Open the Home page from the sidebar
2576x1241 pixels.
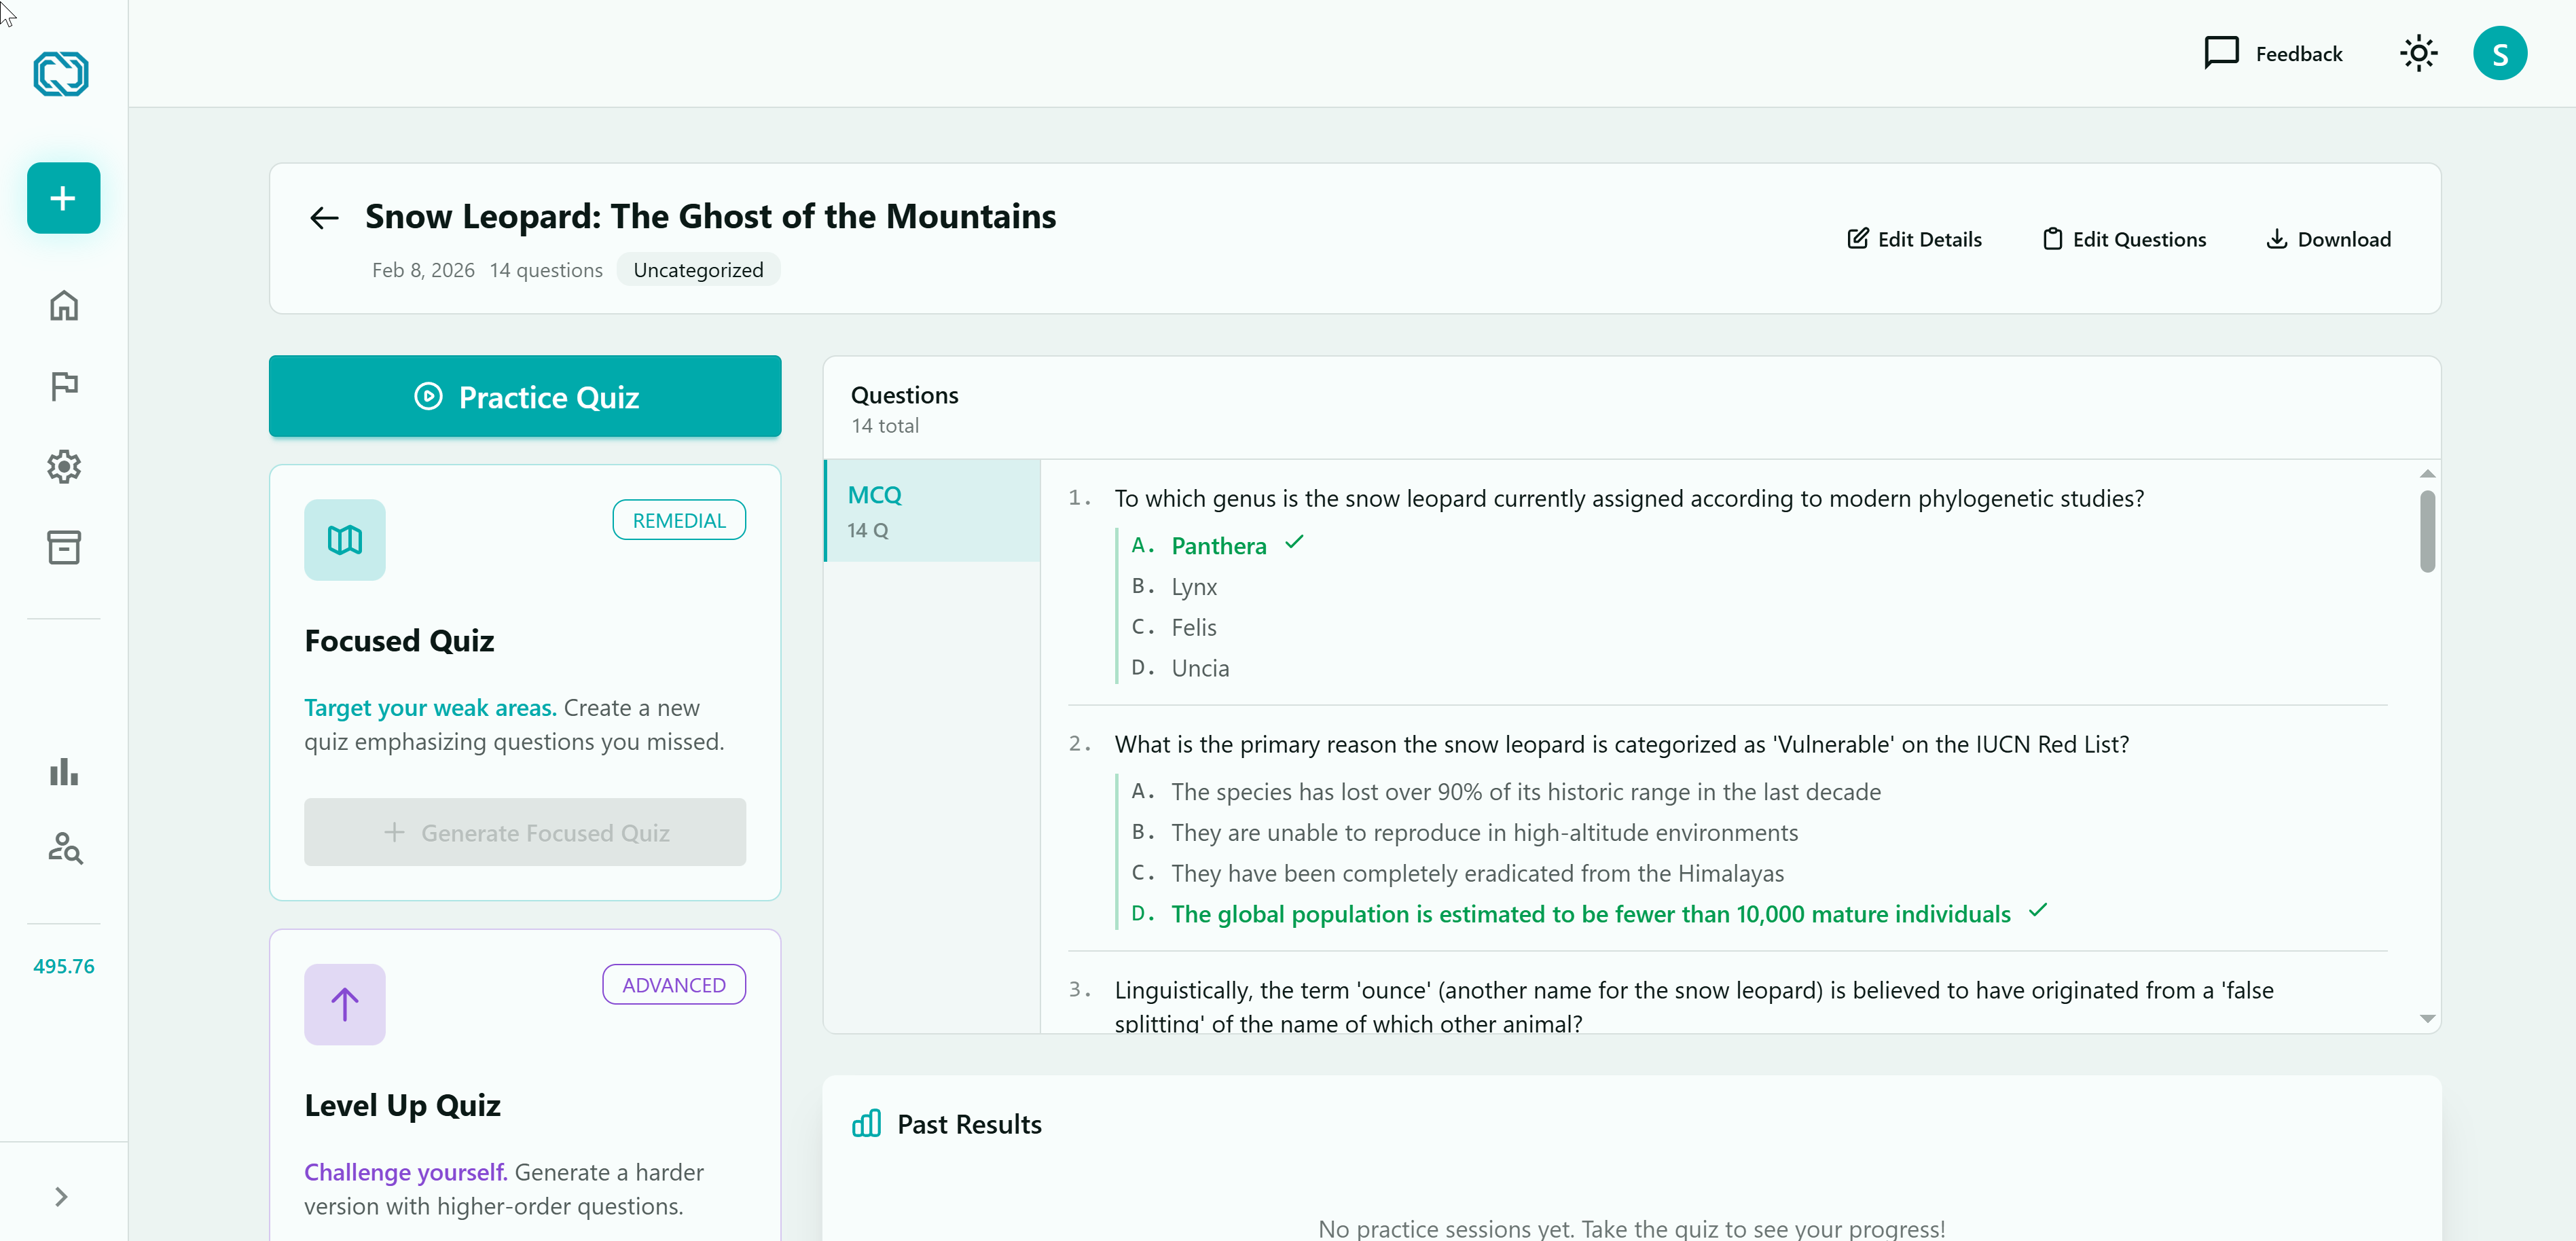click(x=63, y=306)
